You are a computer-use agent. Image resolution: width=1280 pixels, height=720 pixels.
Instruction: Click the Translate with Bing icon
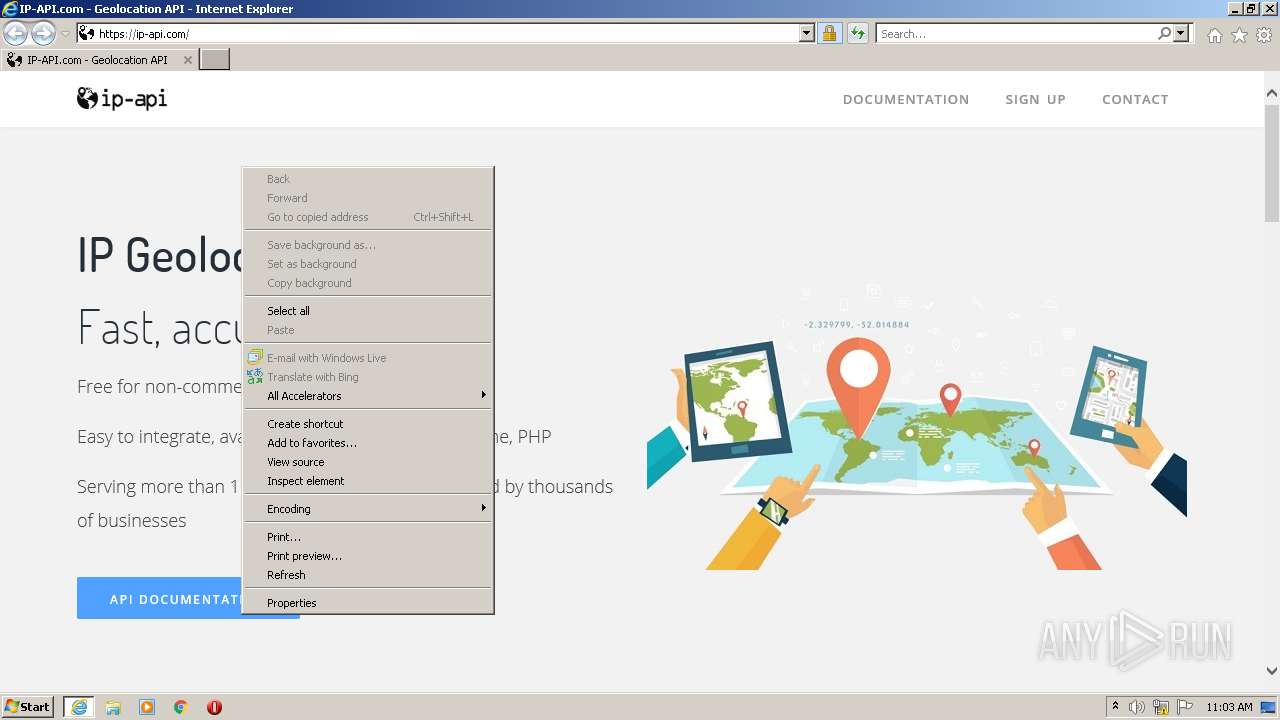(255, 376)
